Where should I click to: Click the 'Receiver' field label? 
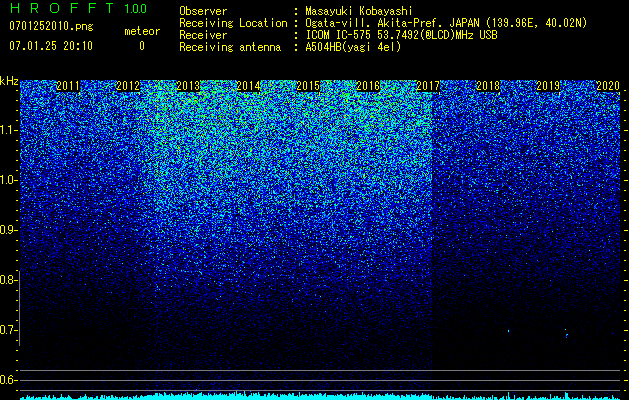pyautogui.click(x=203, y=35)
